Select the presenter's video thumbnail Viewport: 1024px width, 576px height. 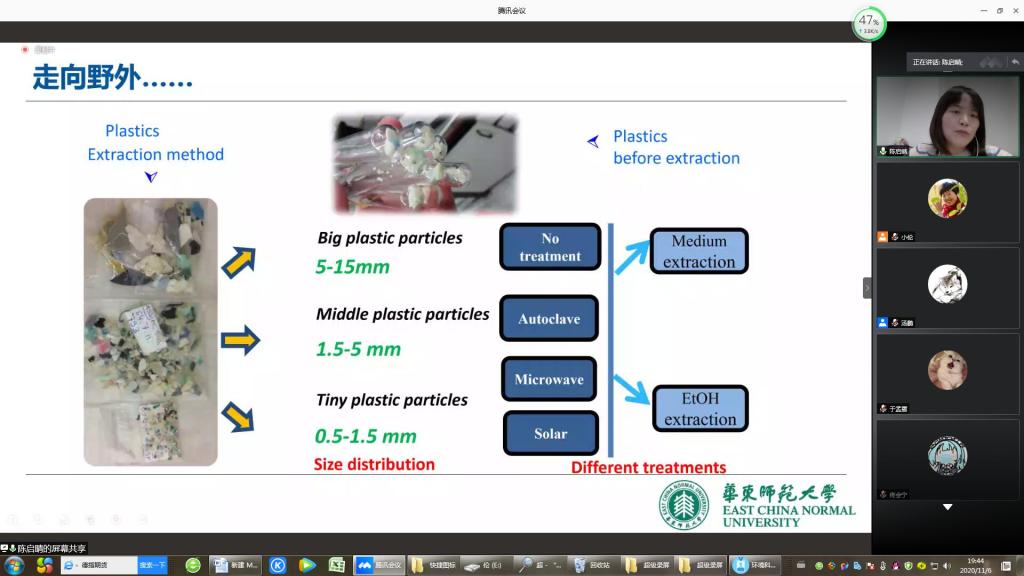coord(947,117)
